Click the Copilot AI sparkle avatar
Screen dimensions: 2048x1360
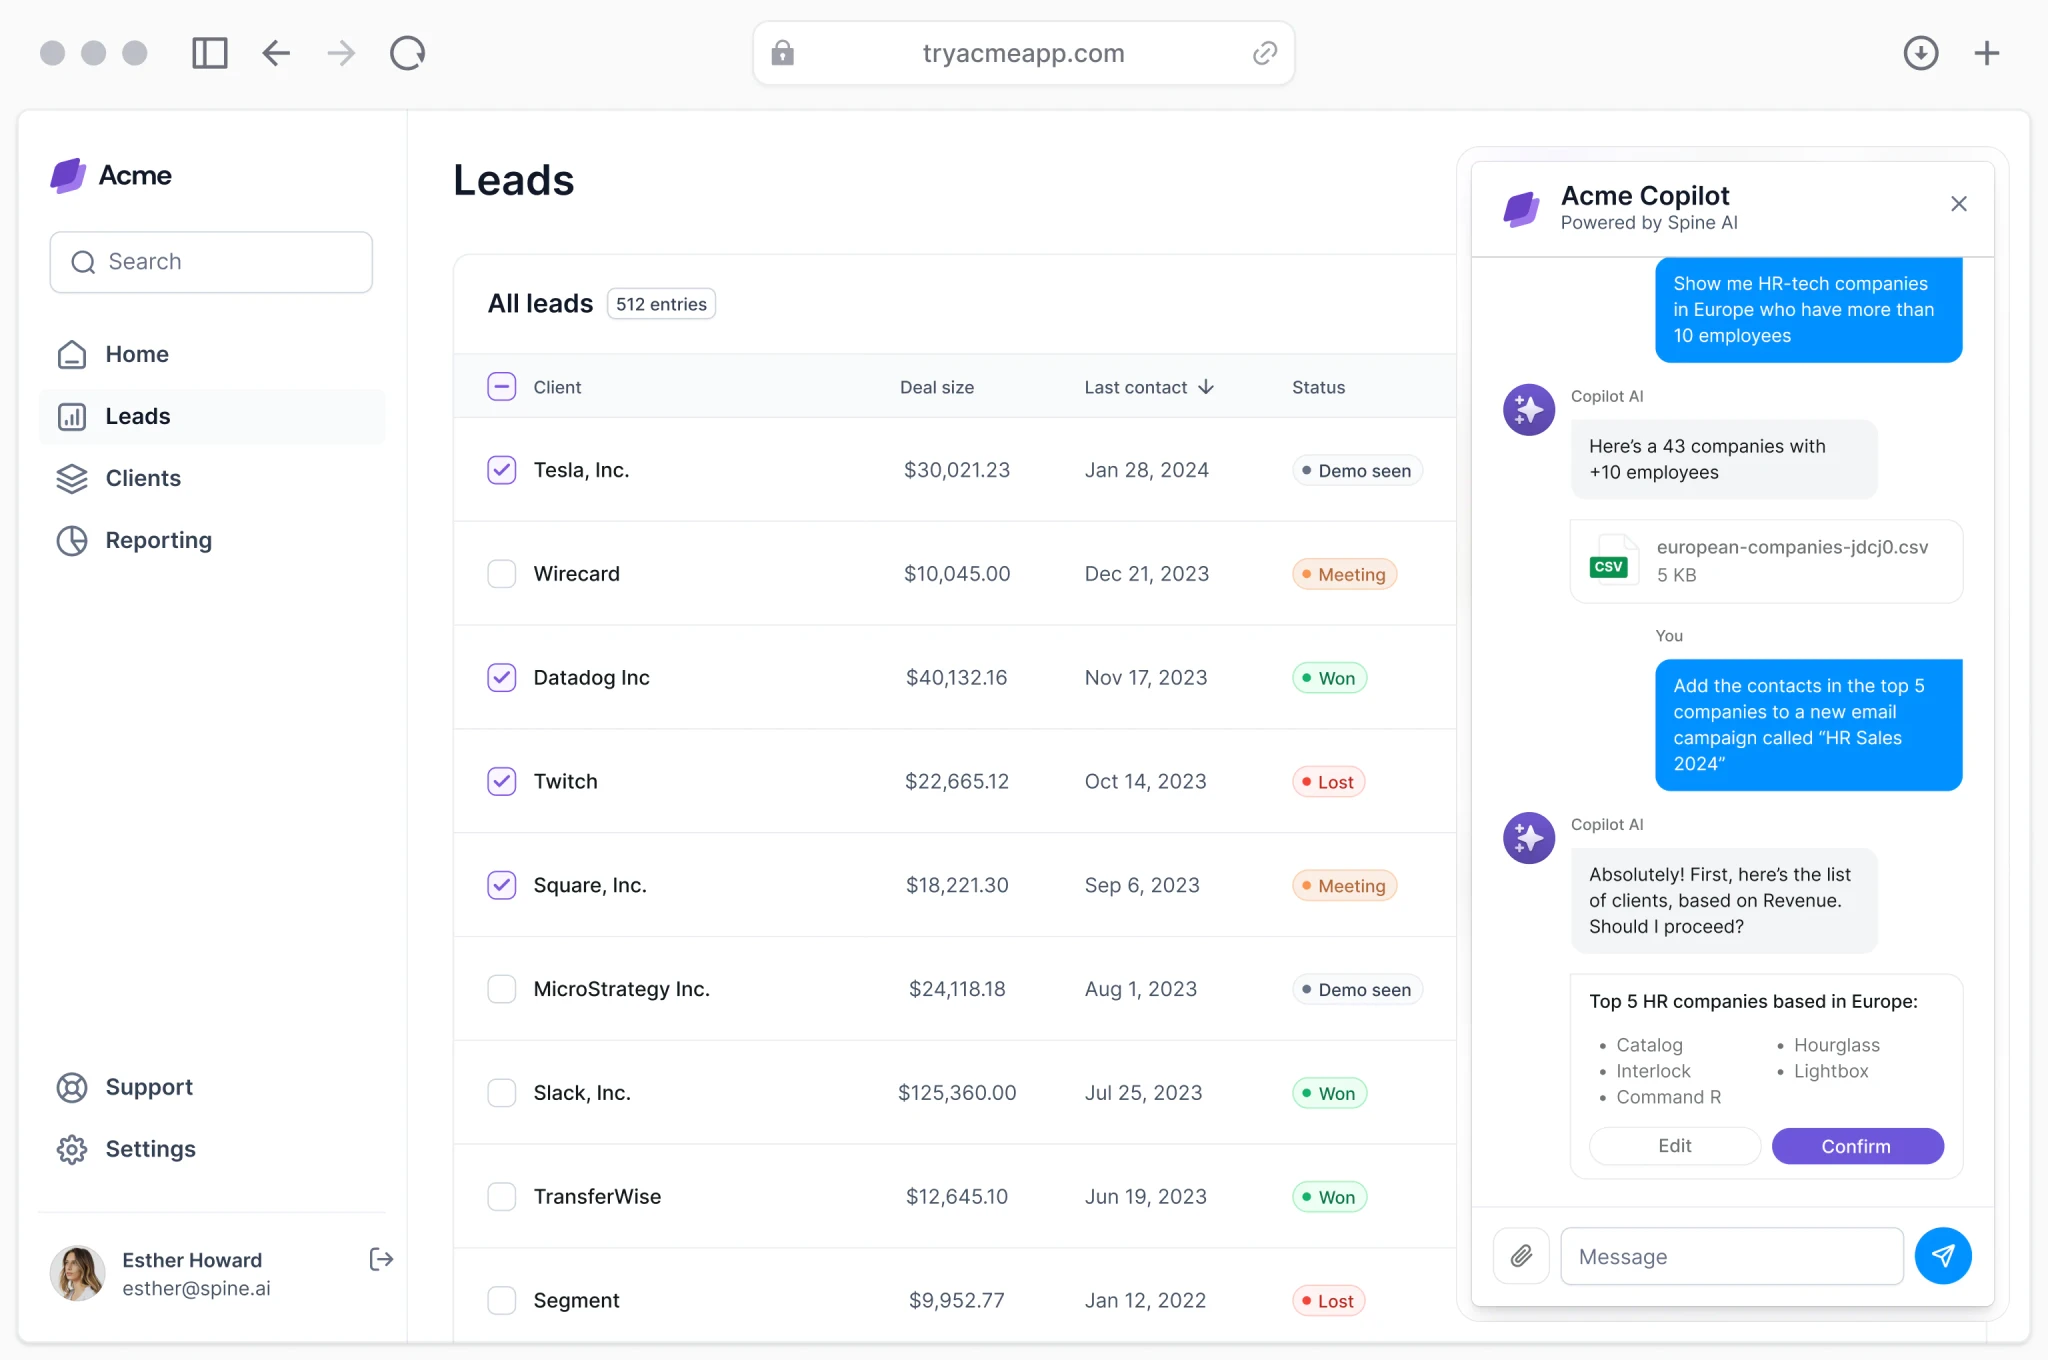pyautogui.click(x=1528, y=409)
